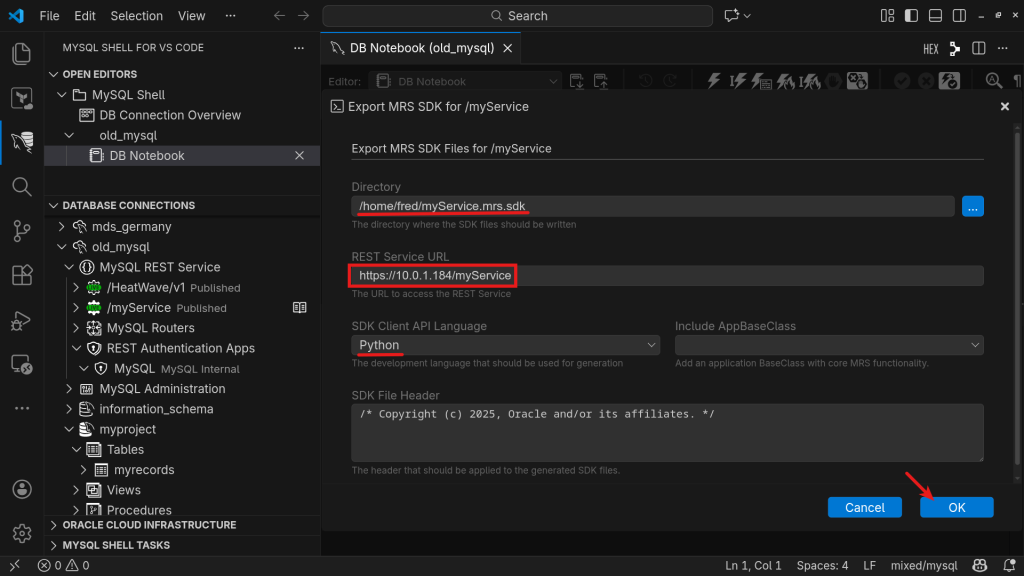Open the Selection menu
1024x576 pixels.
pos(136,16)
